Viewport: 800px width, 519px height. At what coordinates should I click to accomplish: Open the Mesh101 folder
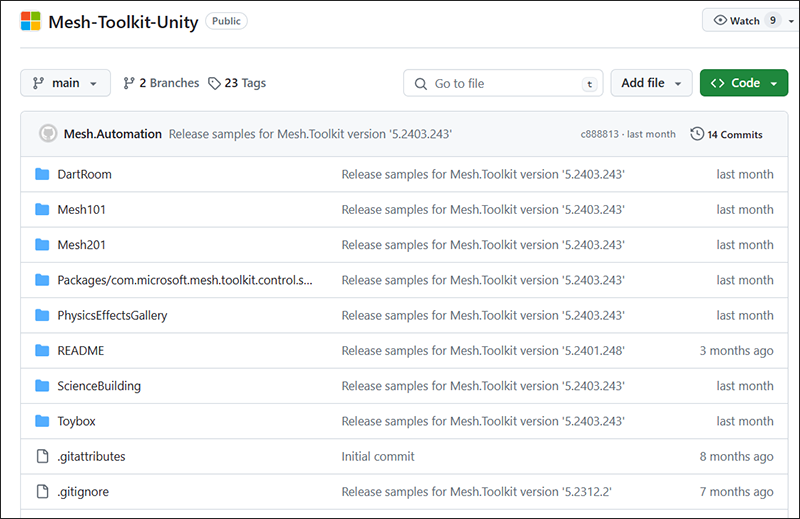[81, 209]
